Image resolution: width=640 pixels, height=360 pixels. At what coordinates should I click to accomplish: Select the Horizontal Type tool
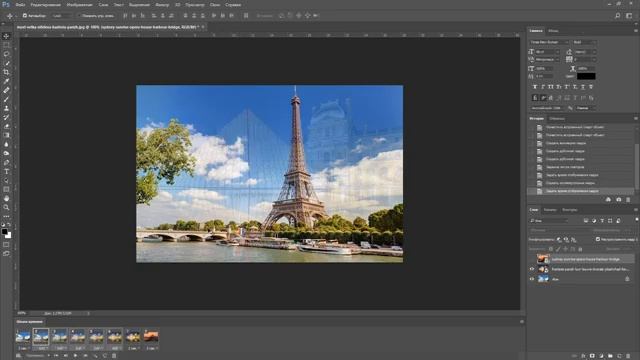6,171
